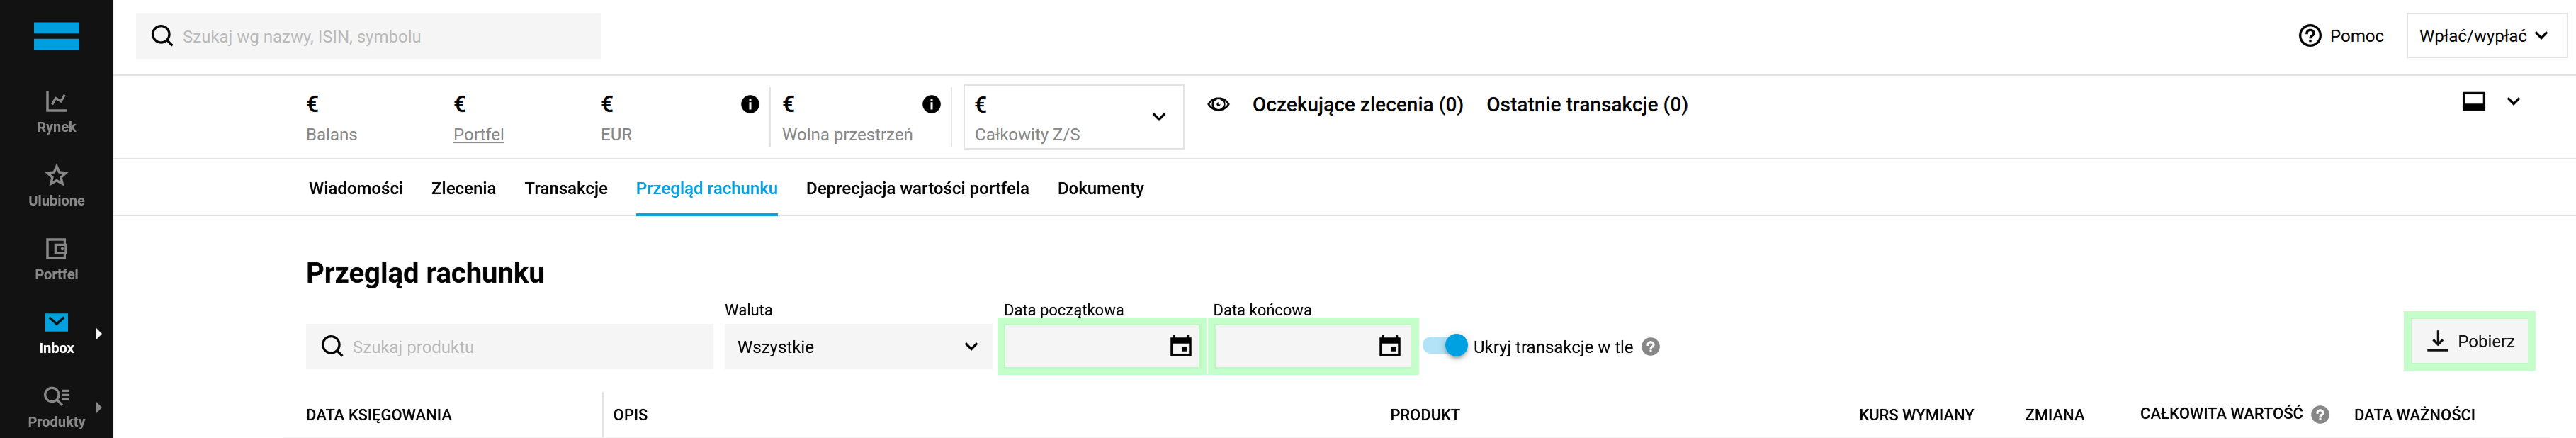
Task: Expand the Wpłać/wypłać dropdown
Action: 2487,35
